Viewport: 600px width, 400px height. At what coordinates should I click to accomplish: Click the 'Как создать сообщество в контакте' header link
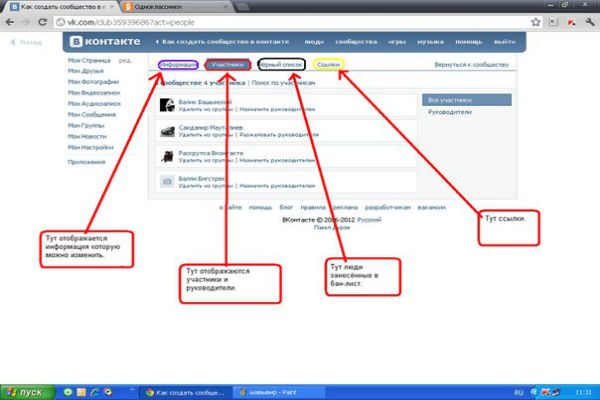(x=222, y=41)
